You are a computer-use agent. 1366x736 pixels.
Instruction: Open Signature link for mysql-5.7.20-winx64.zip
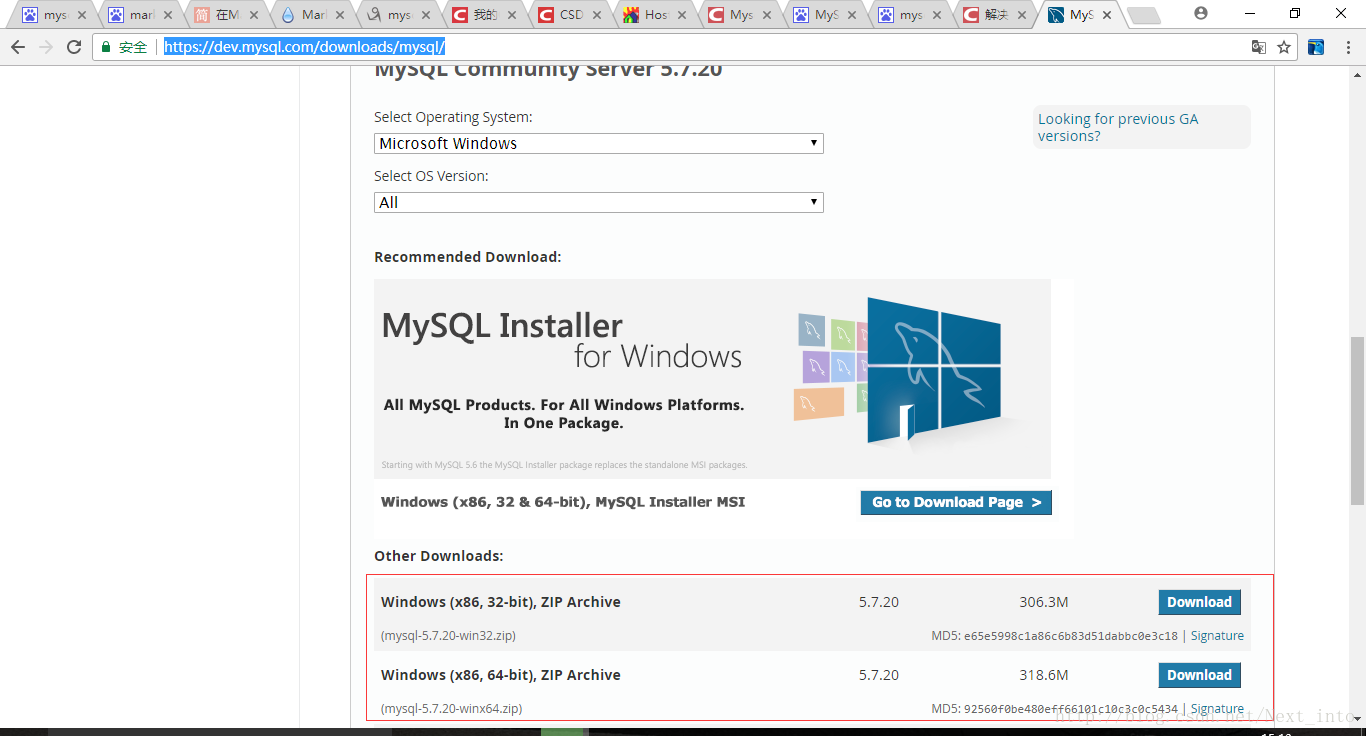(x=1217, y=709)
